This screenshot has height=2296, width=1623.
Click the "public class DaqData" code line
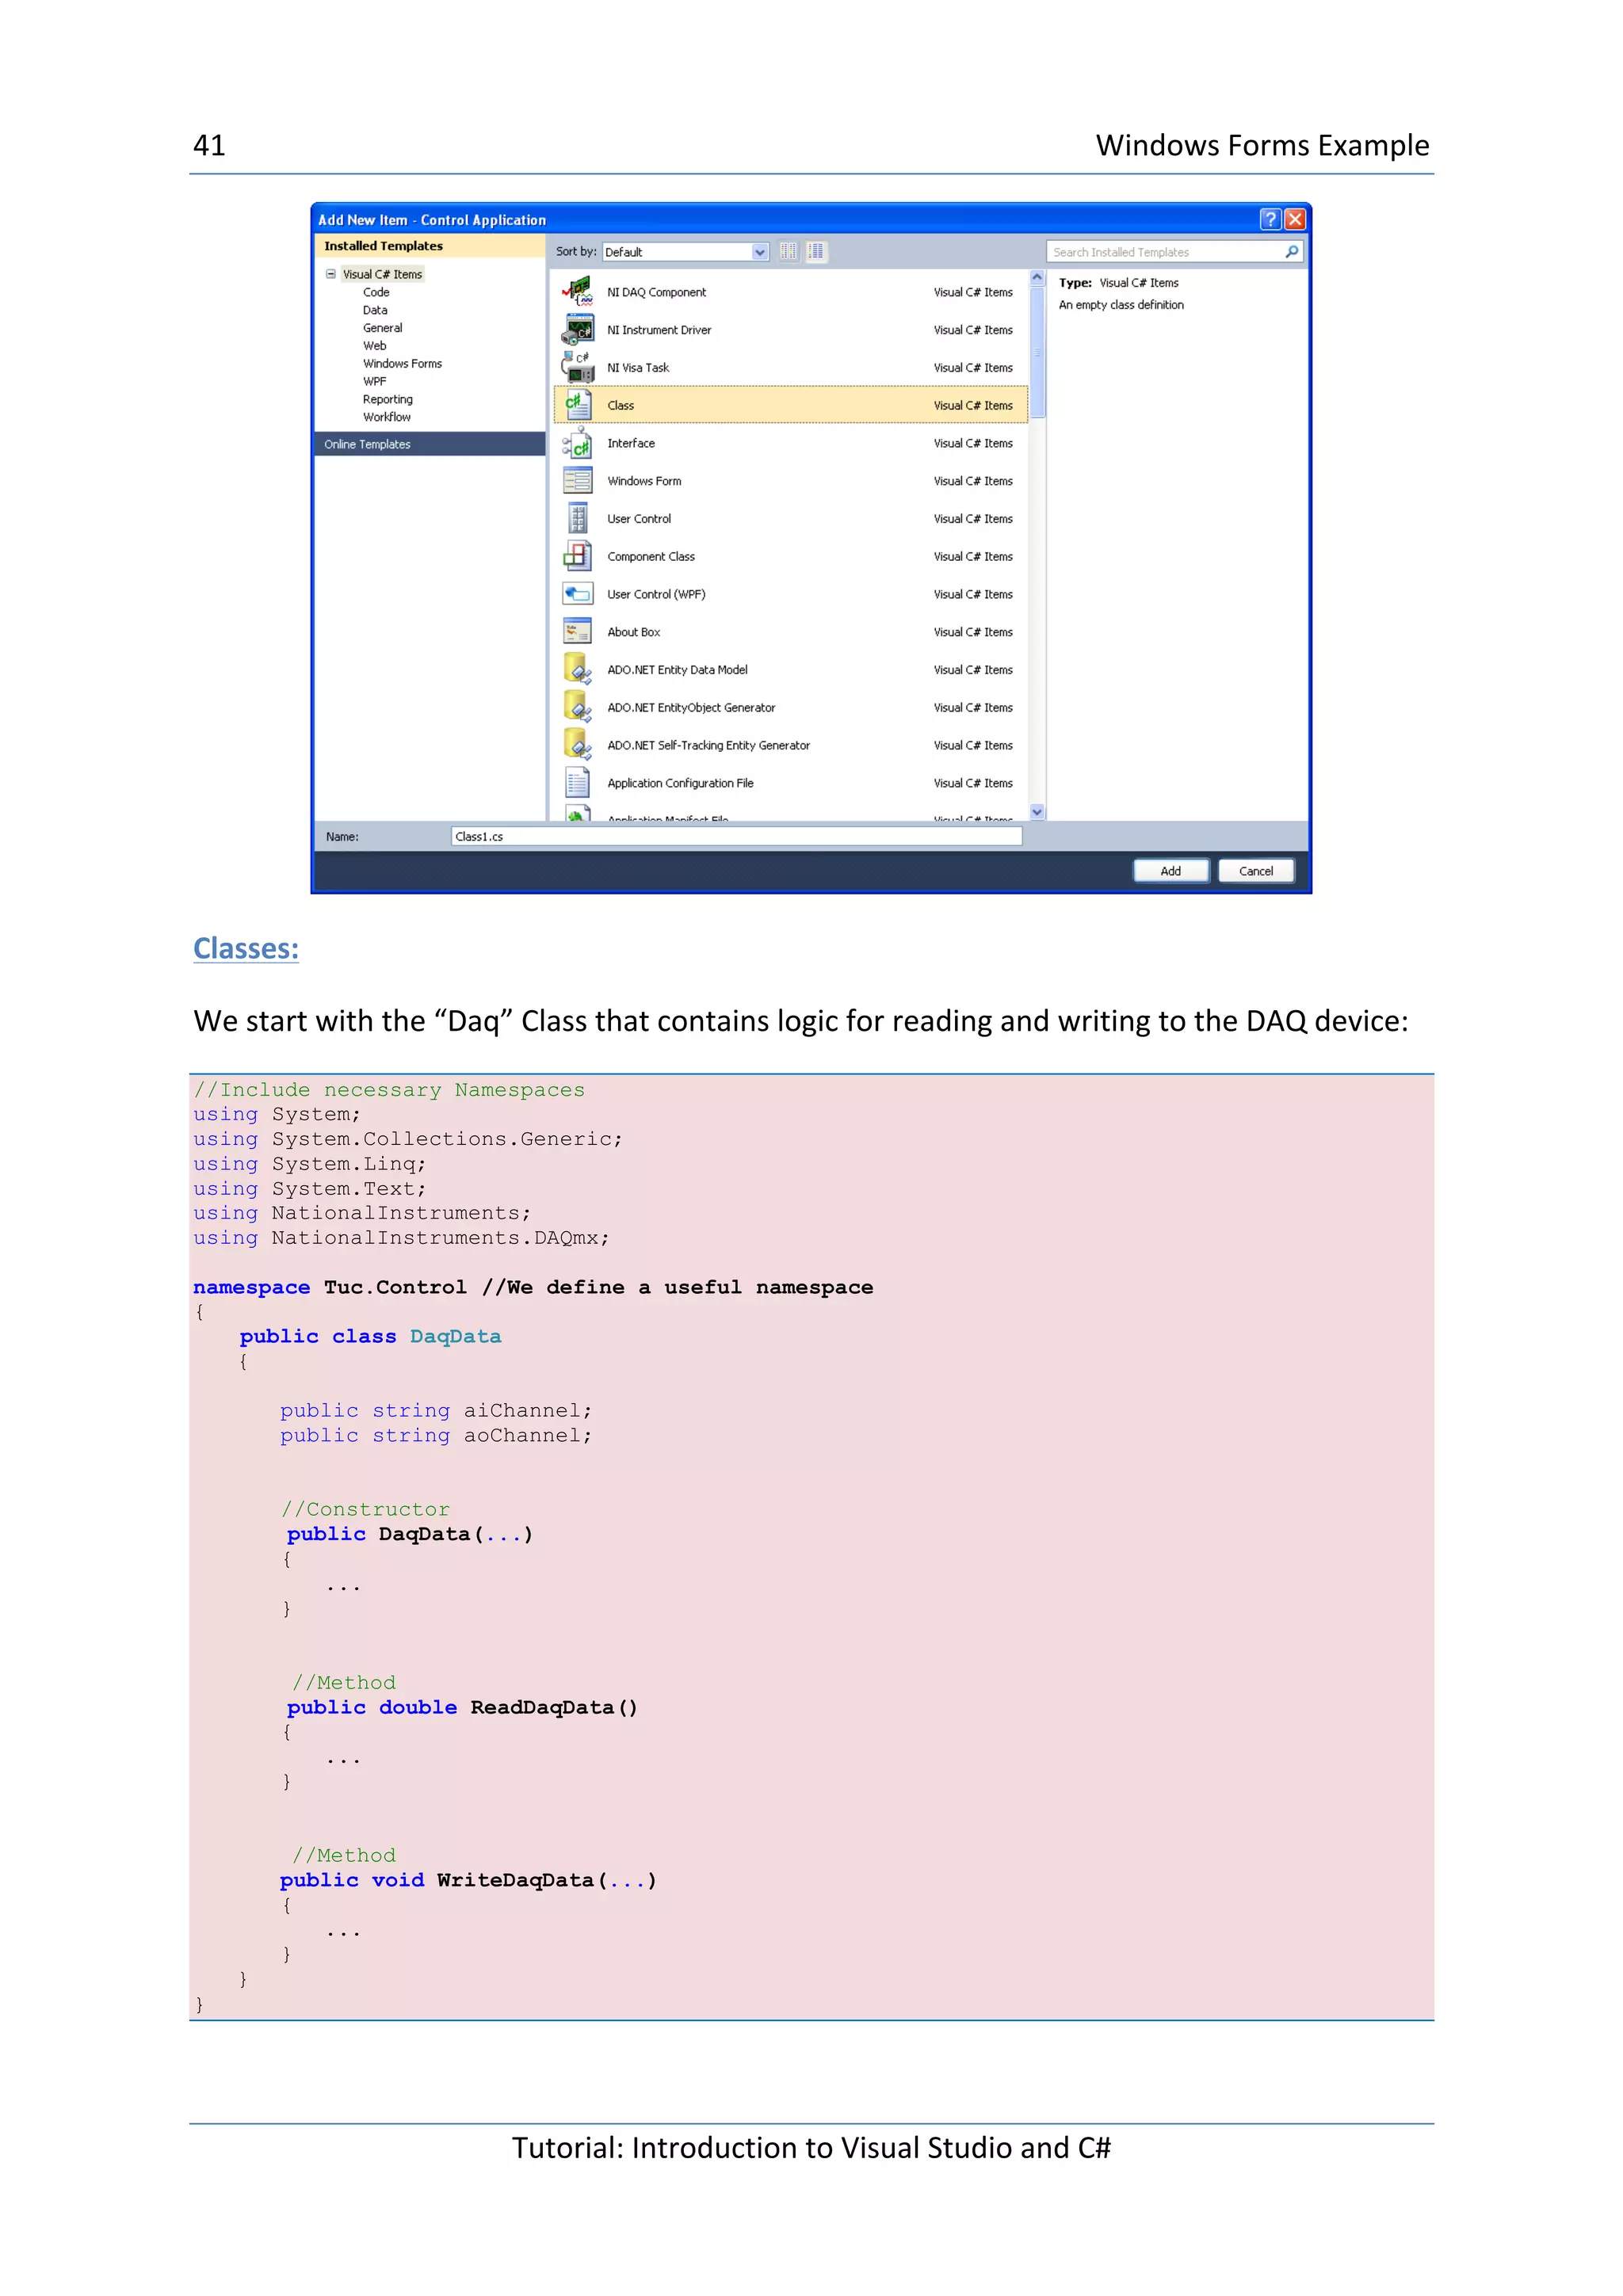370,1336
